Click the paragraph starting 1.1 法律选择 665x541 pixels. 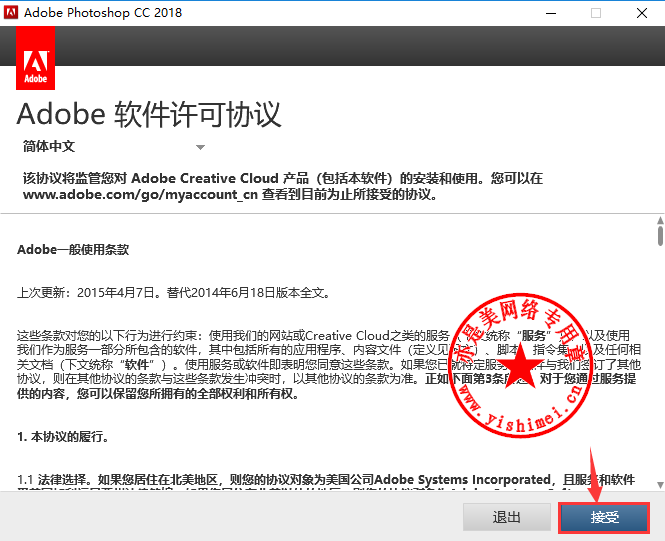click(x=326, y=482)
